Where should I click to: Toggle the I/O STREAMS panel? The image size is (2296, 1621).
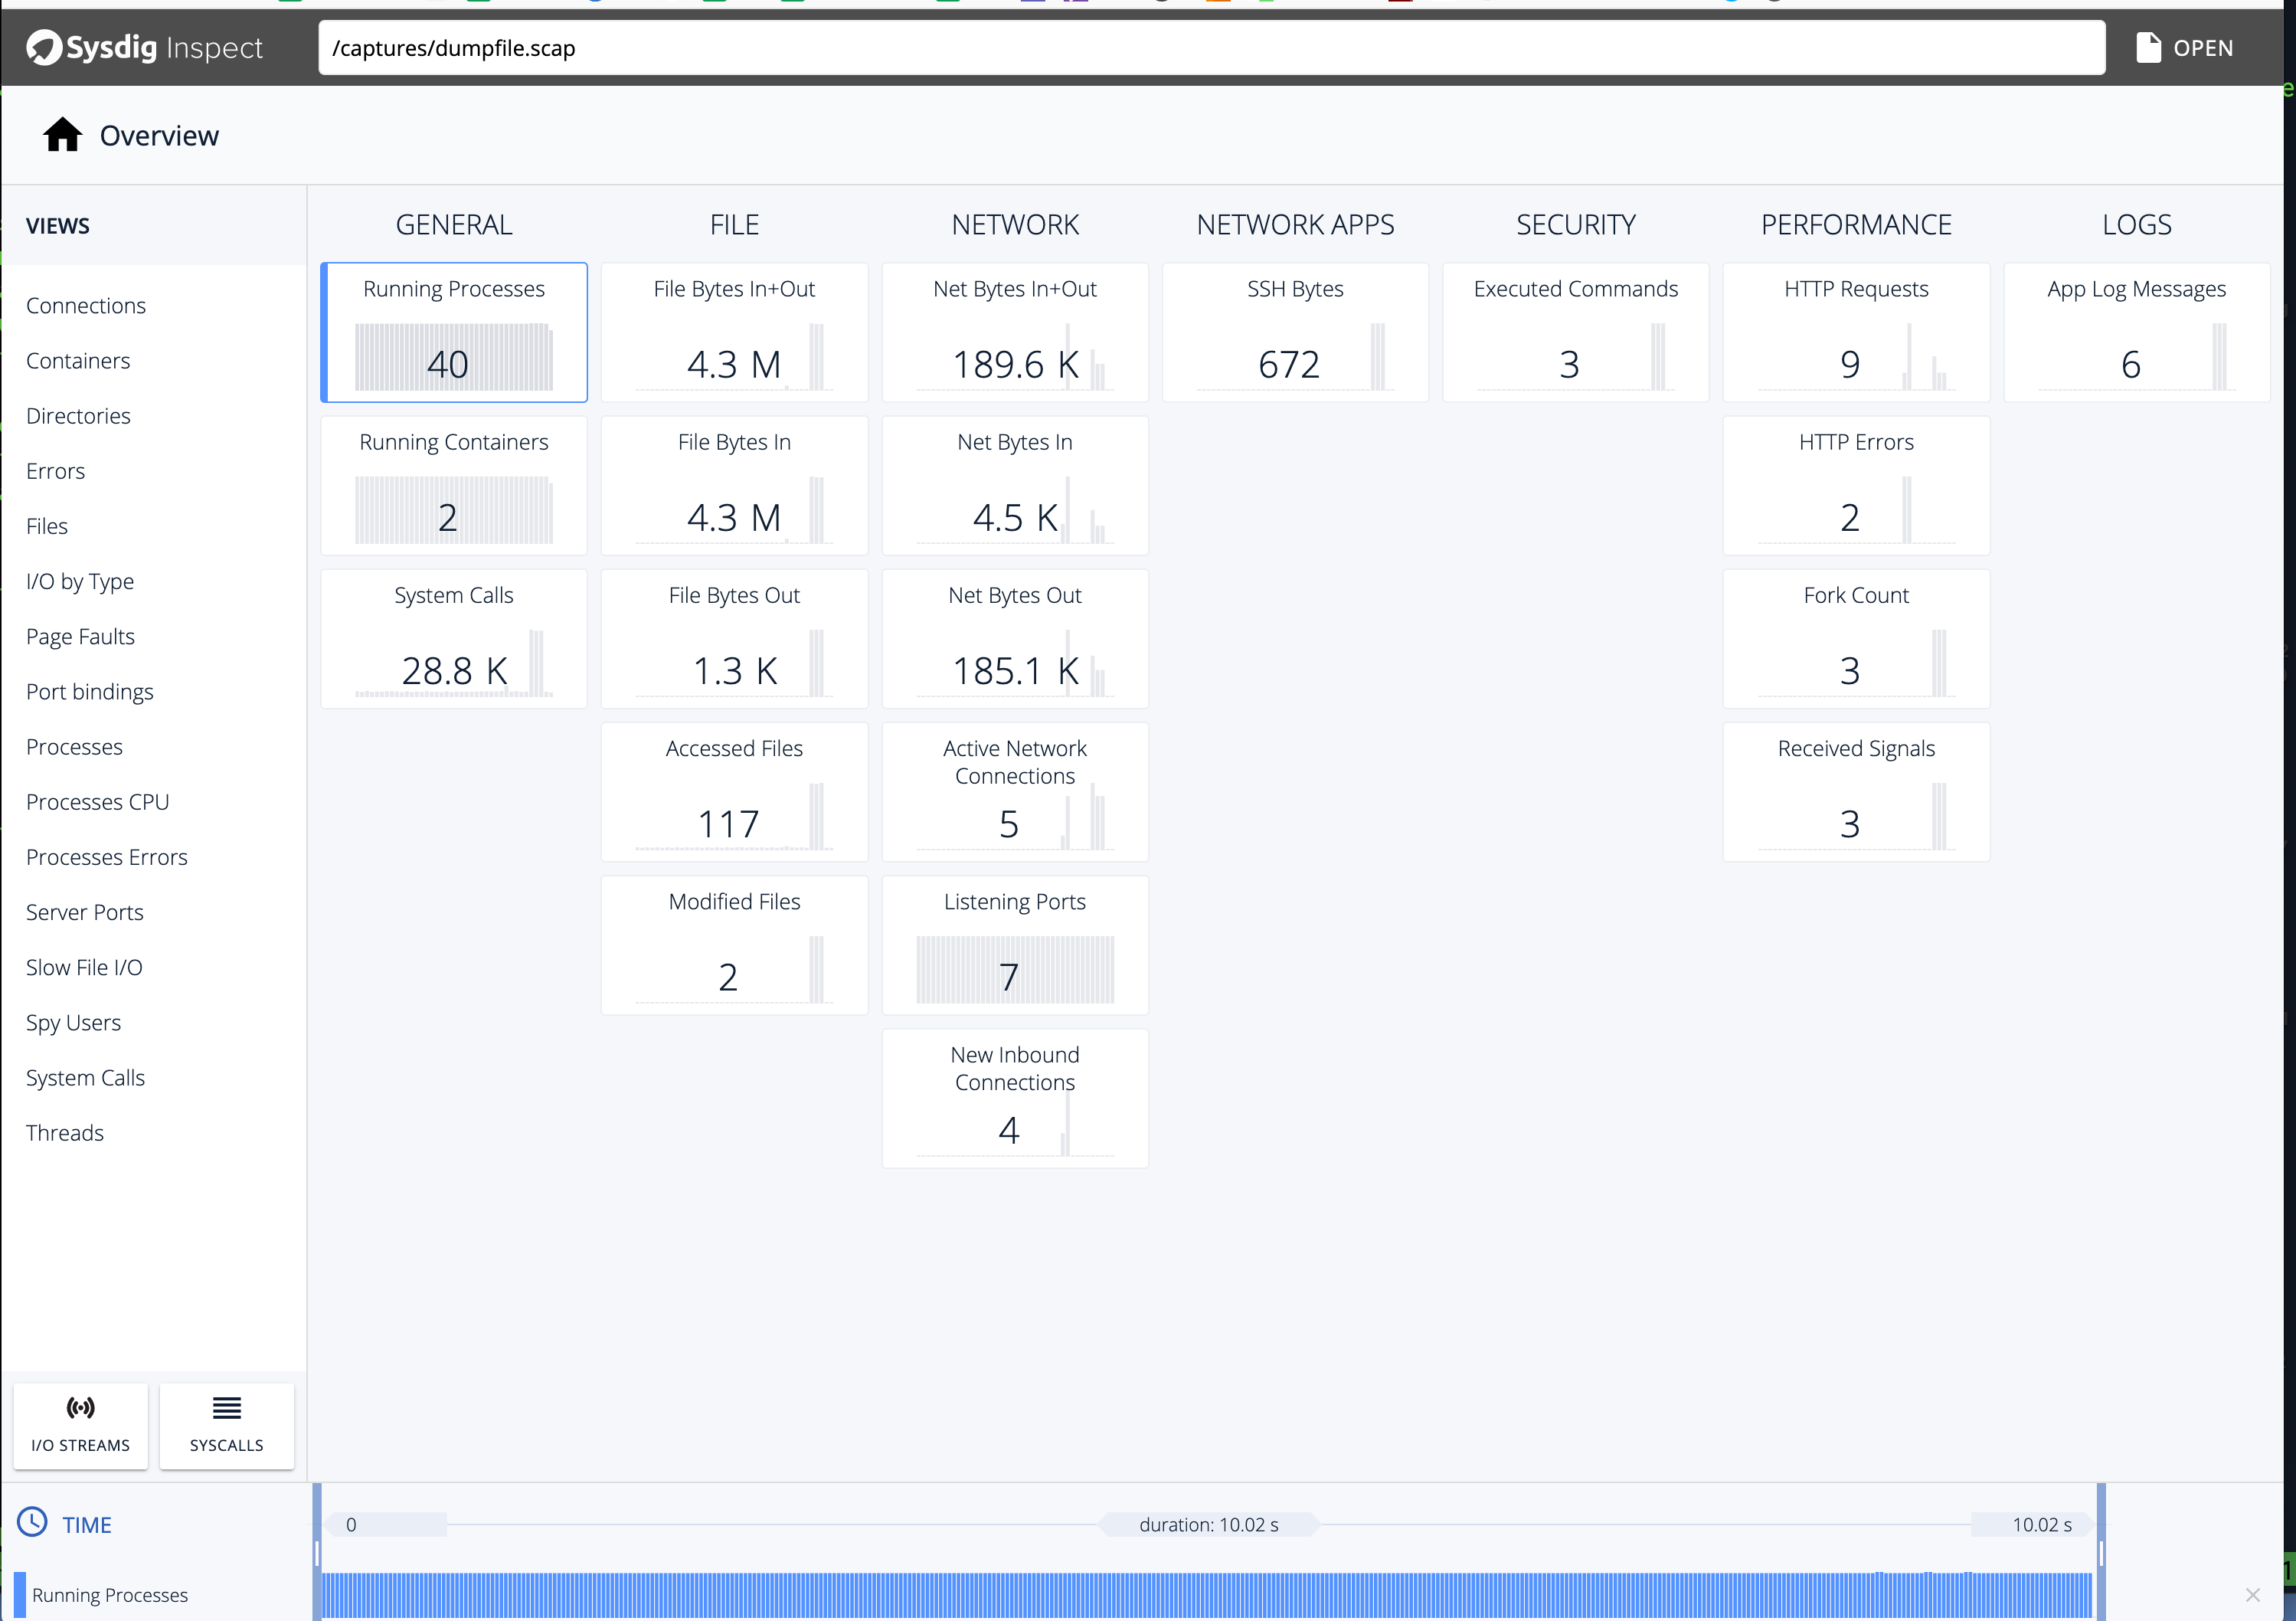(x=80, y=1425)
